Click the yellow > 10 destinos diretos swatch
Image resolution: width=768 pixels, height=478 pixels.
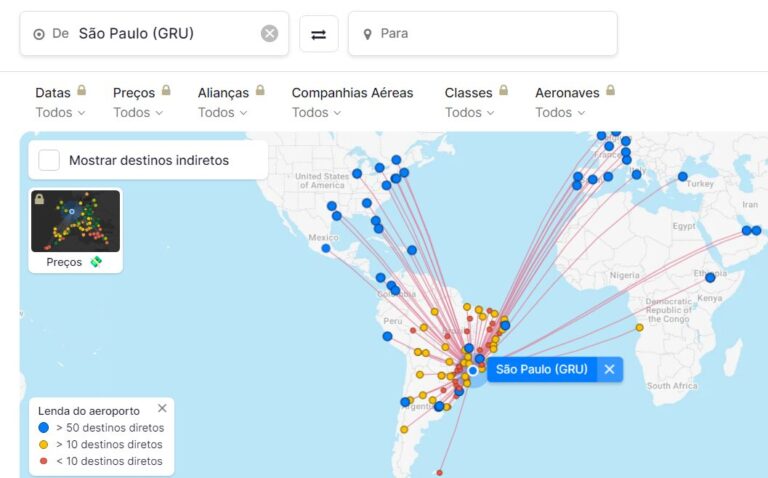pyautogui.click(x=44, y=445)
